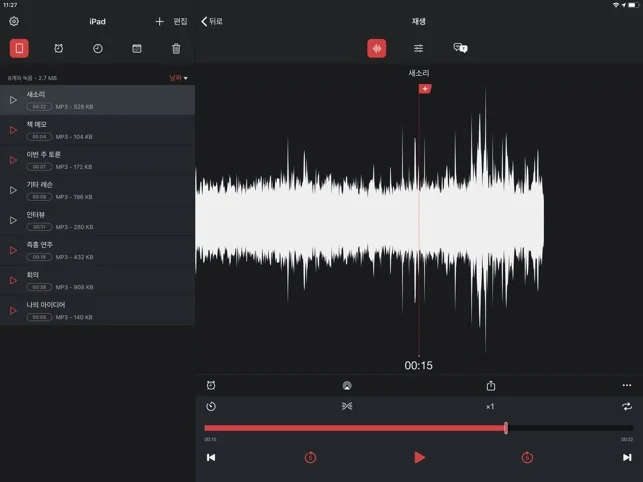Open the 날짜 sort dropdown

pos(178,78)
